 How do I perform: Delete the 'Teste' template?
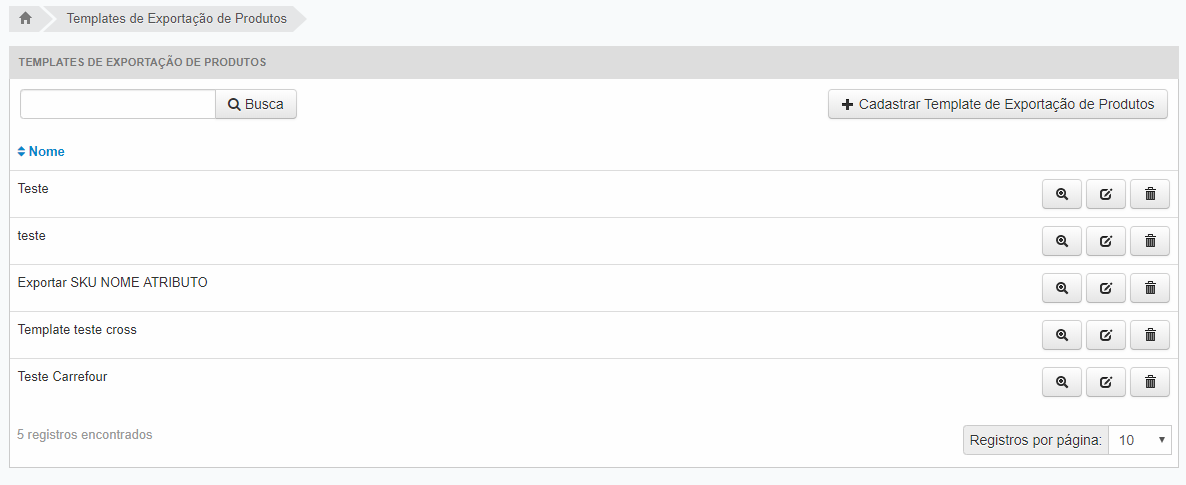click(x=1150, y=194)
